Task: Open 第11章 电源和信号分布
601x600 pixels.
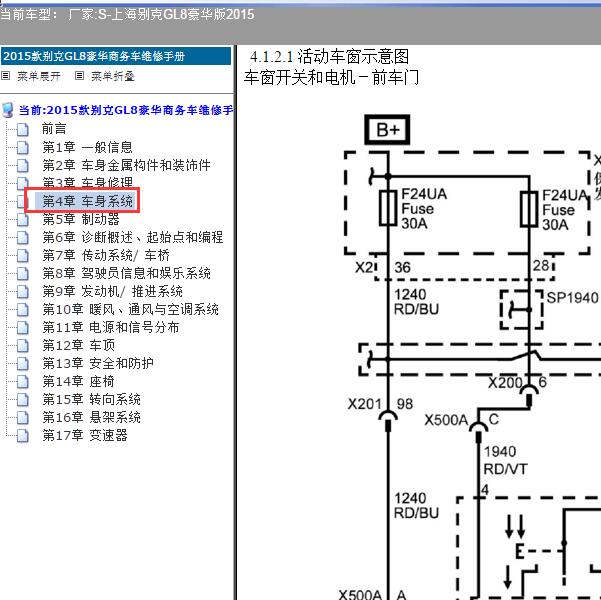Action: click(110, 327)
